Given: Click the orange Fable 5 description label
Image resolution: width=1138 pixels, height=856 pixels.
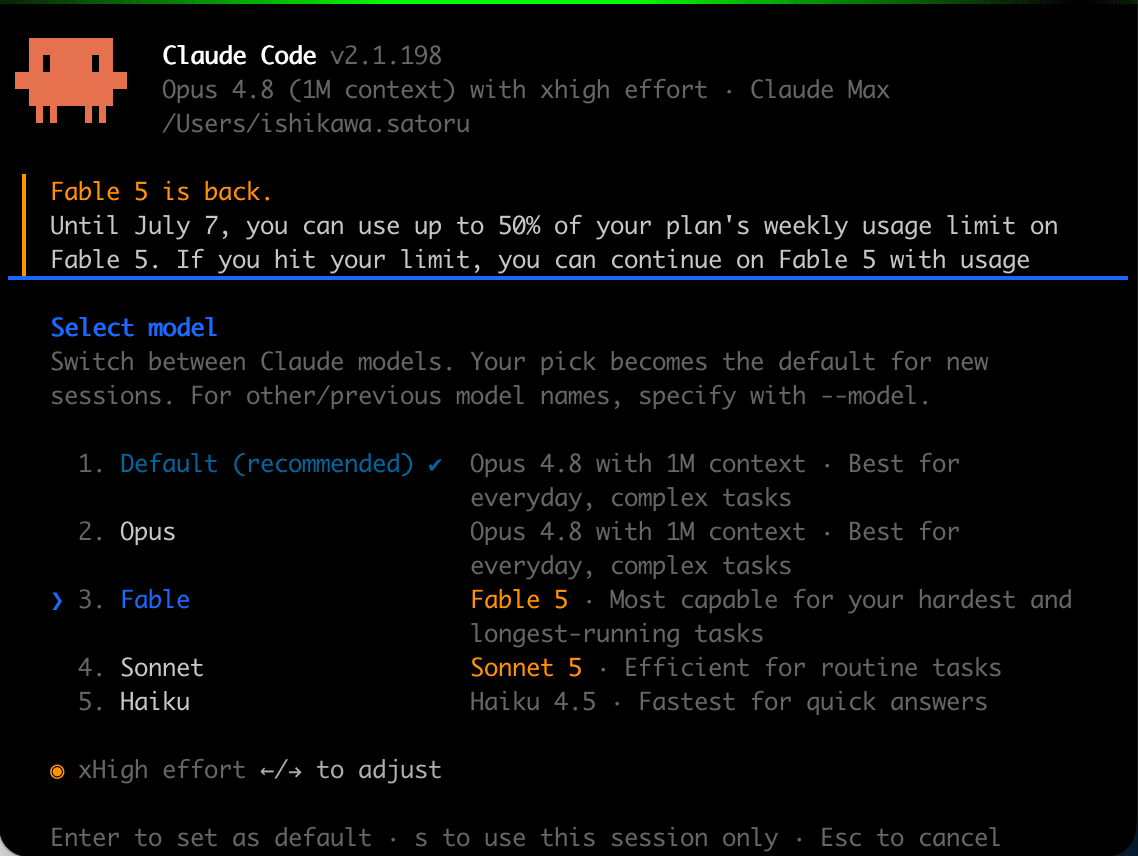Looking at the screenshot, I should click(519, 600).
